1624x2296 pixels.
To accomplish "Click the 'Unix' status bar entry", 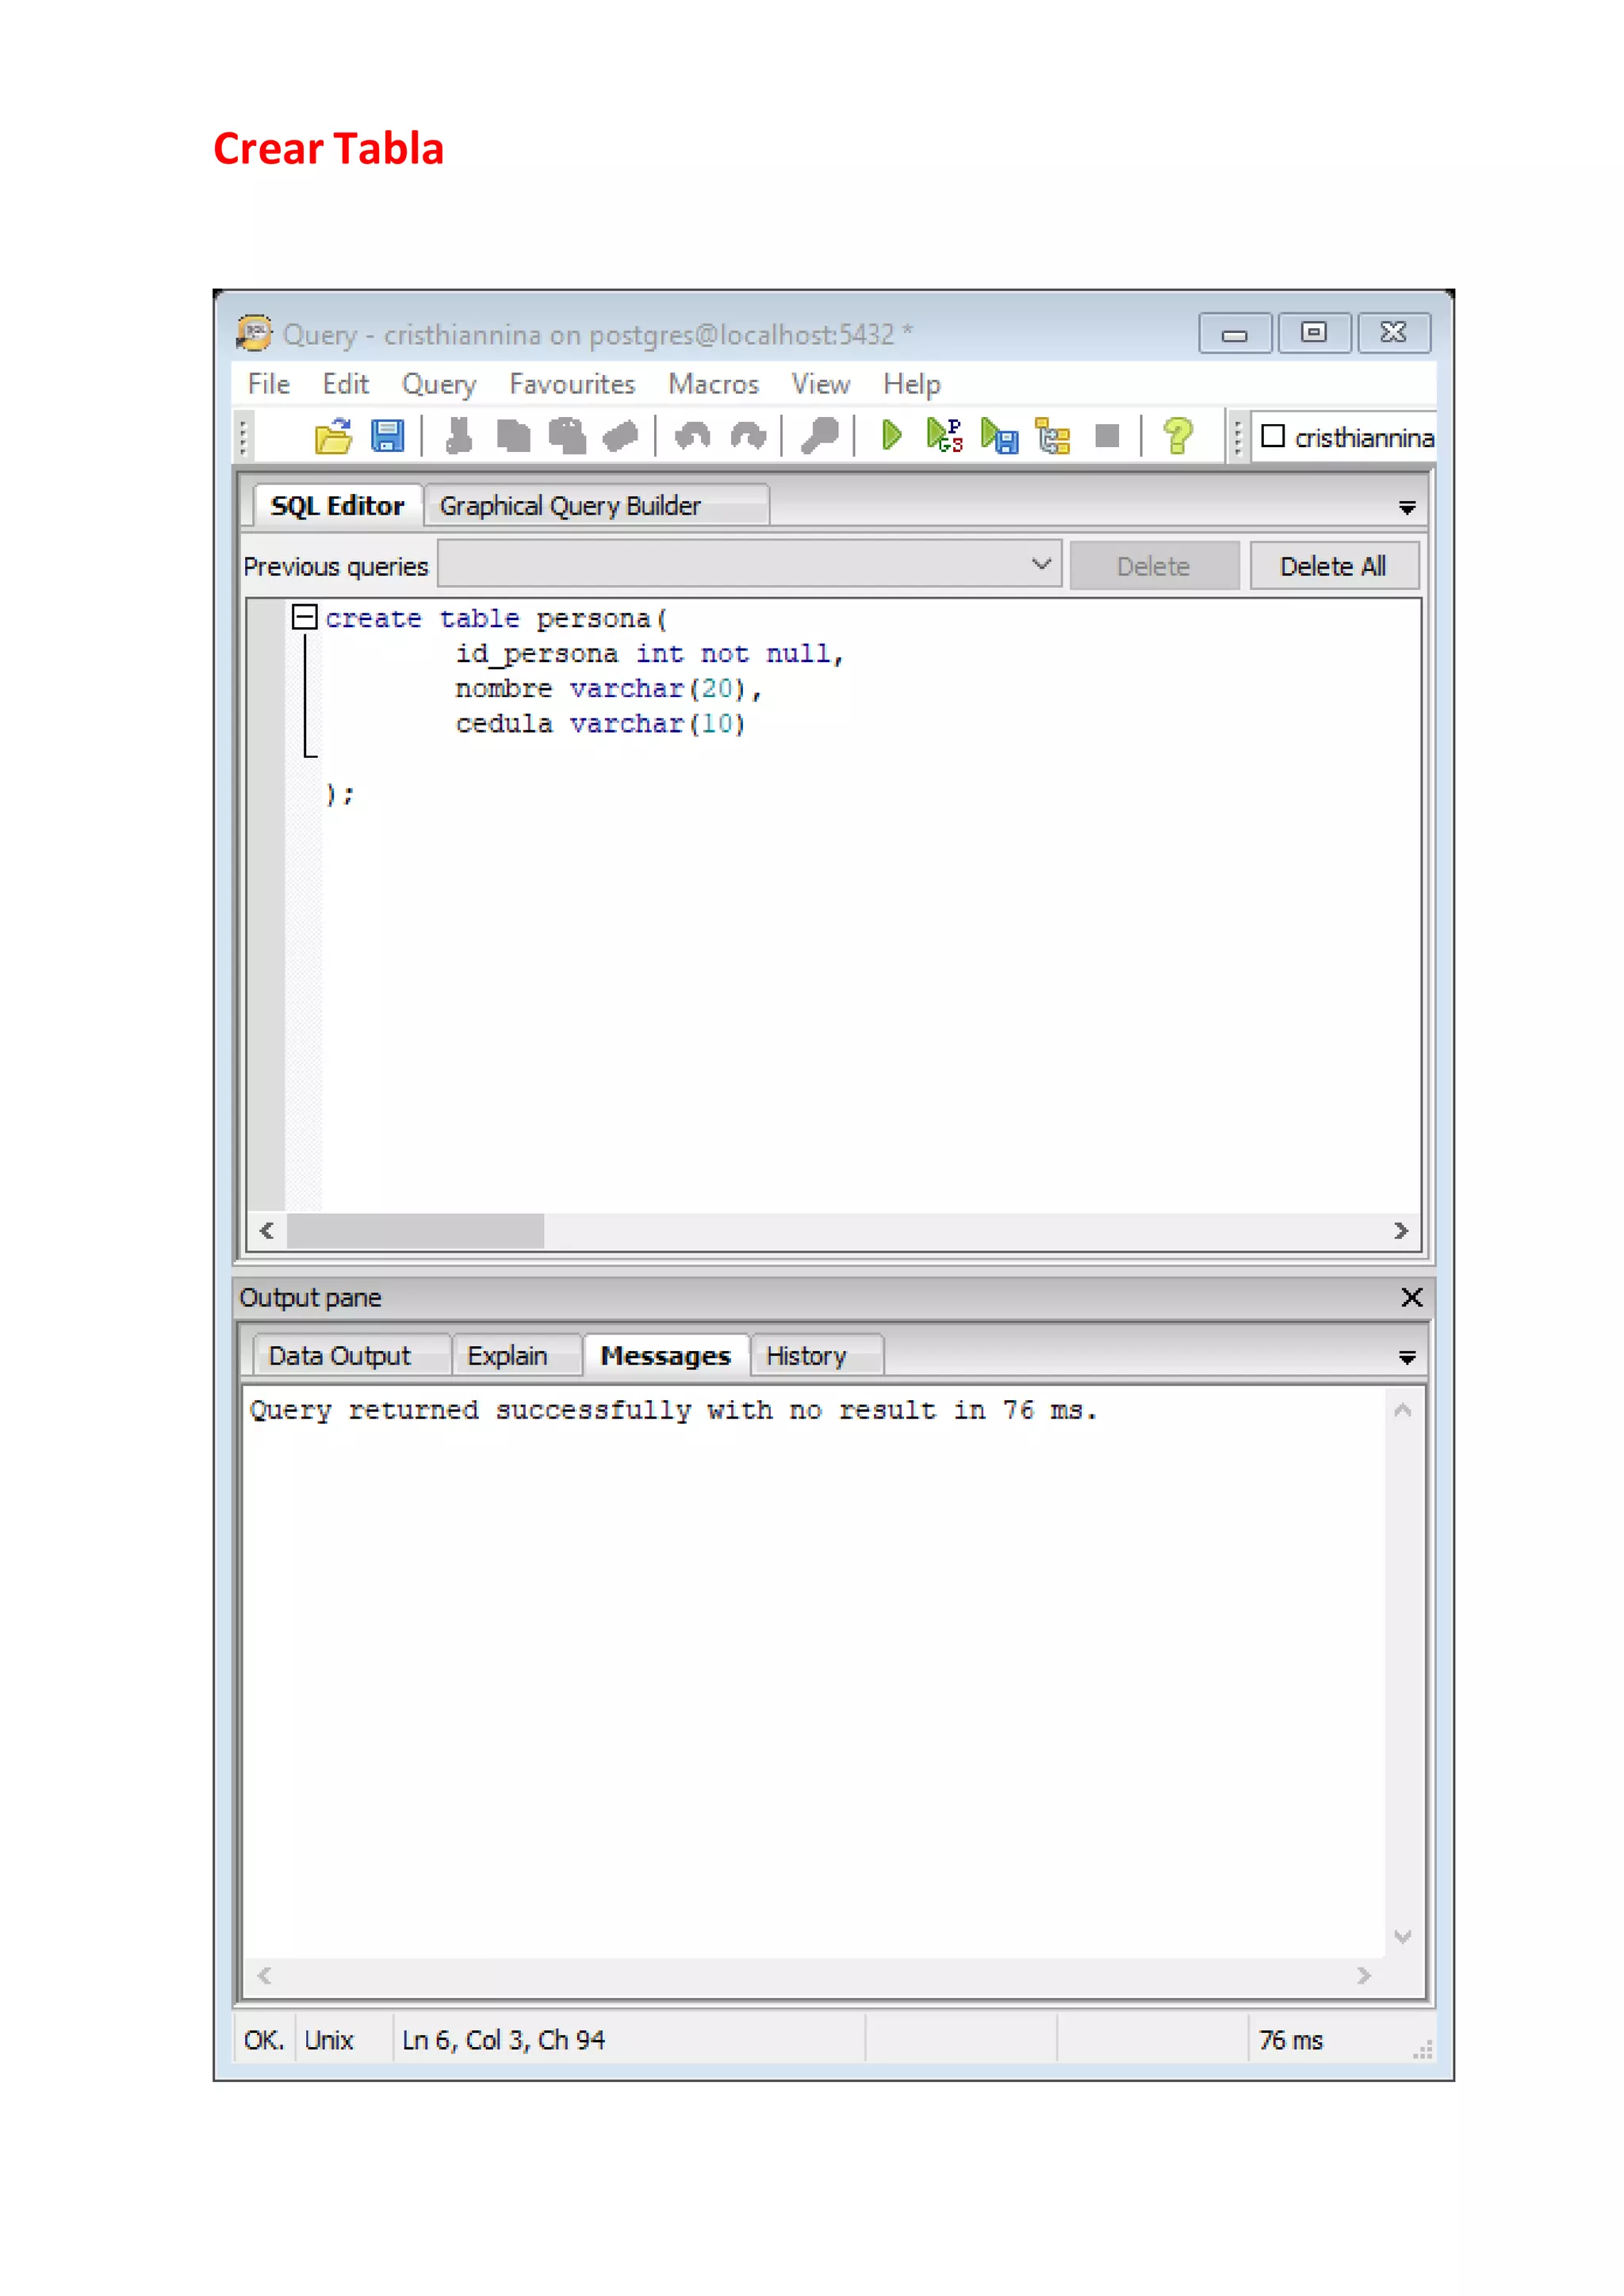I will point(329,2040).
